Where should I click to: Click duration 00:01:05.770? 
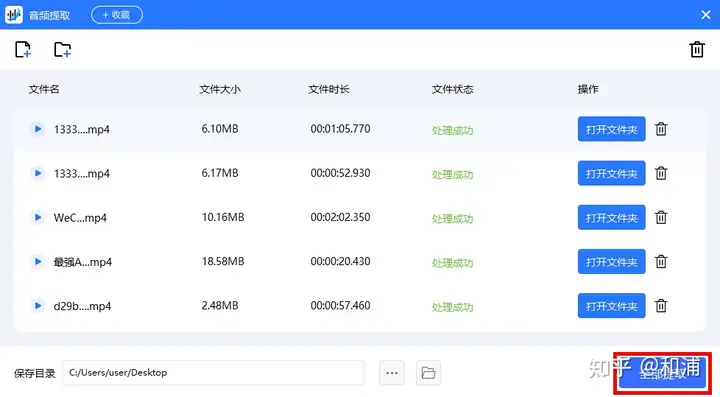[340, 129]
